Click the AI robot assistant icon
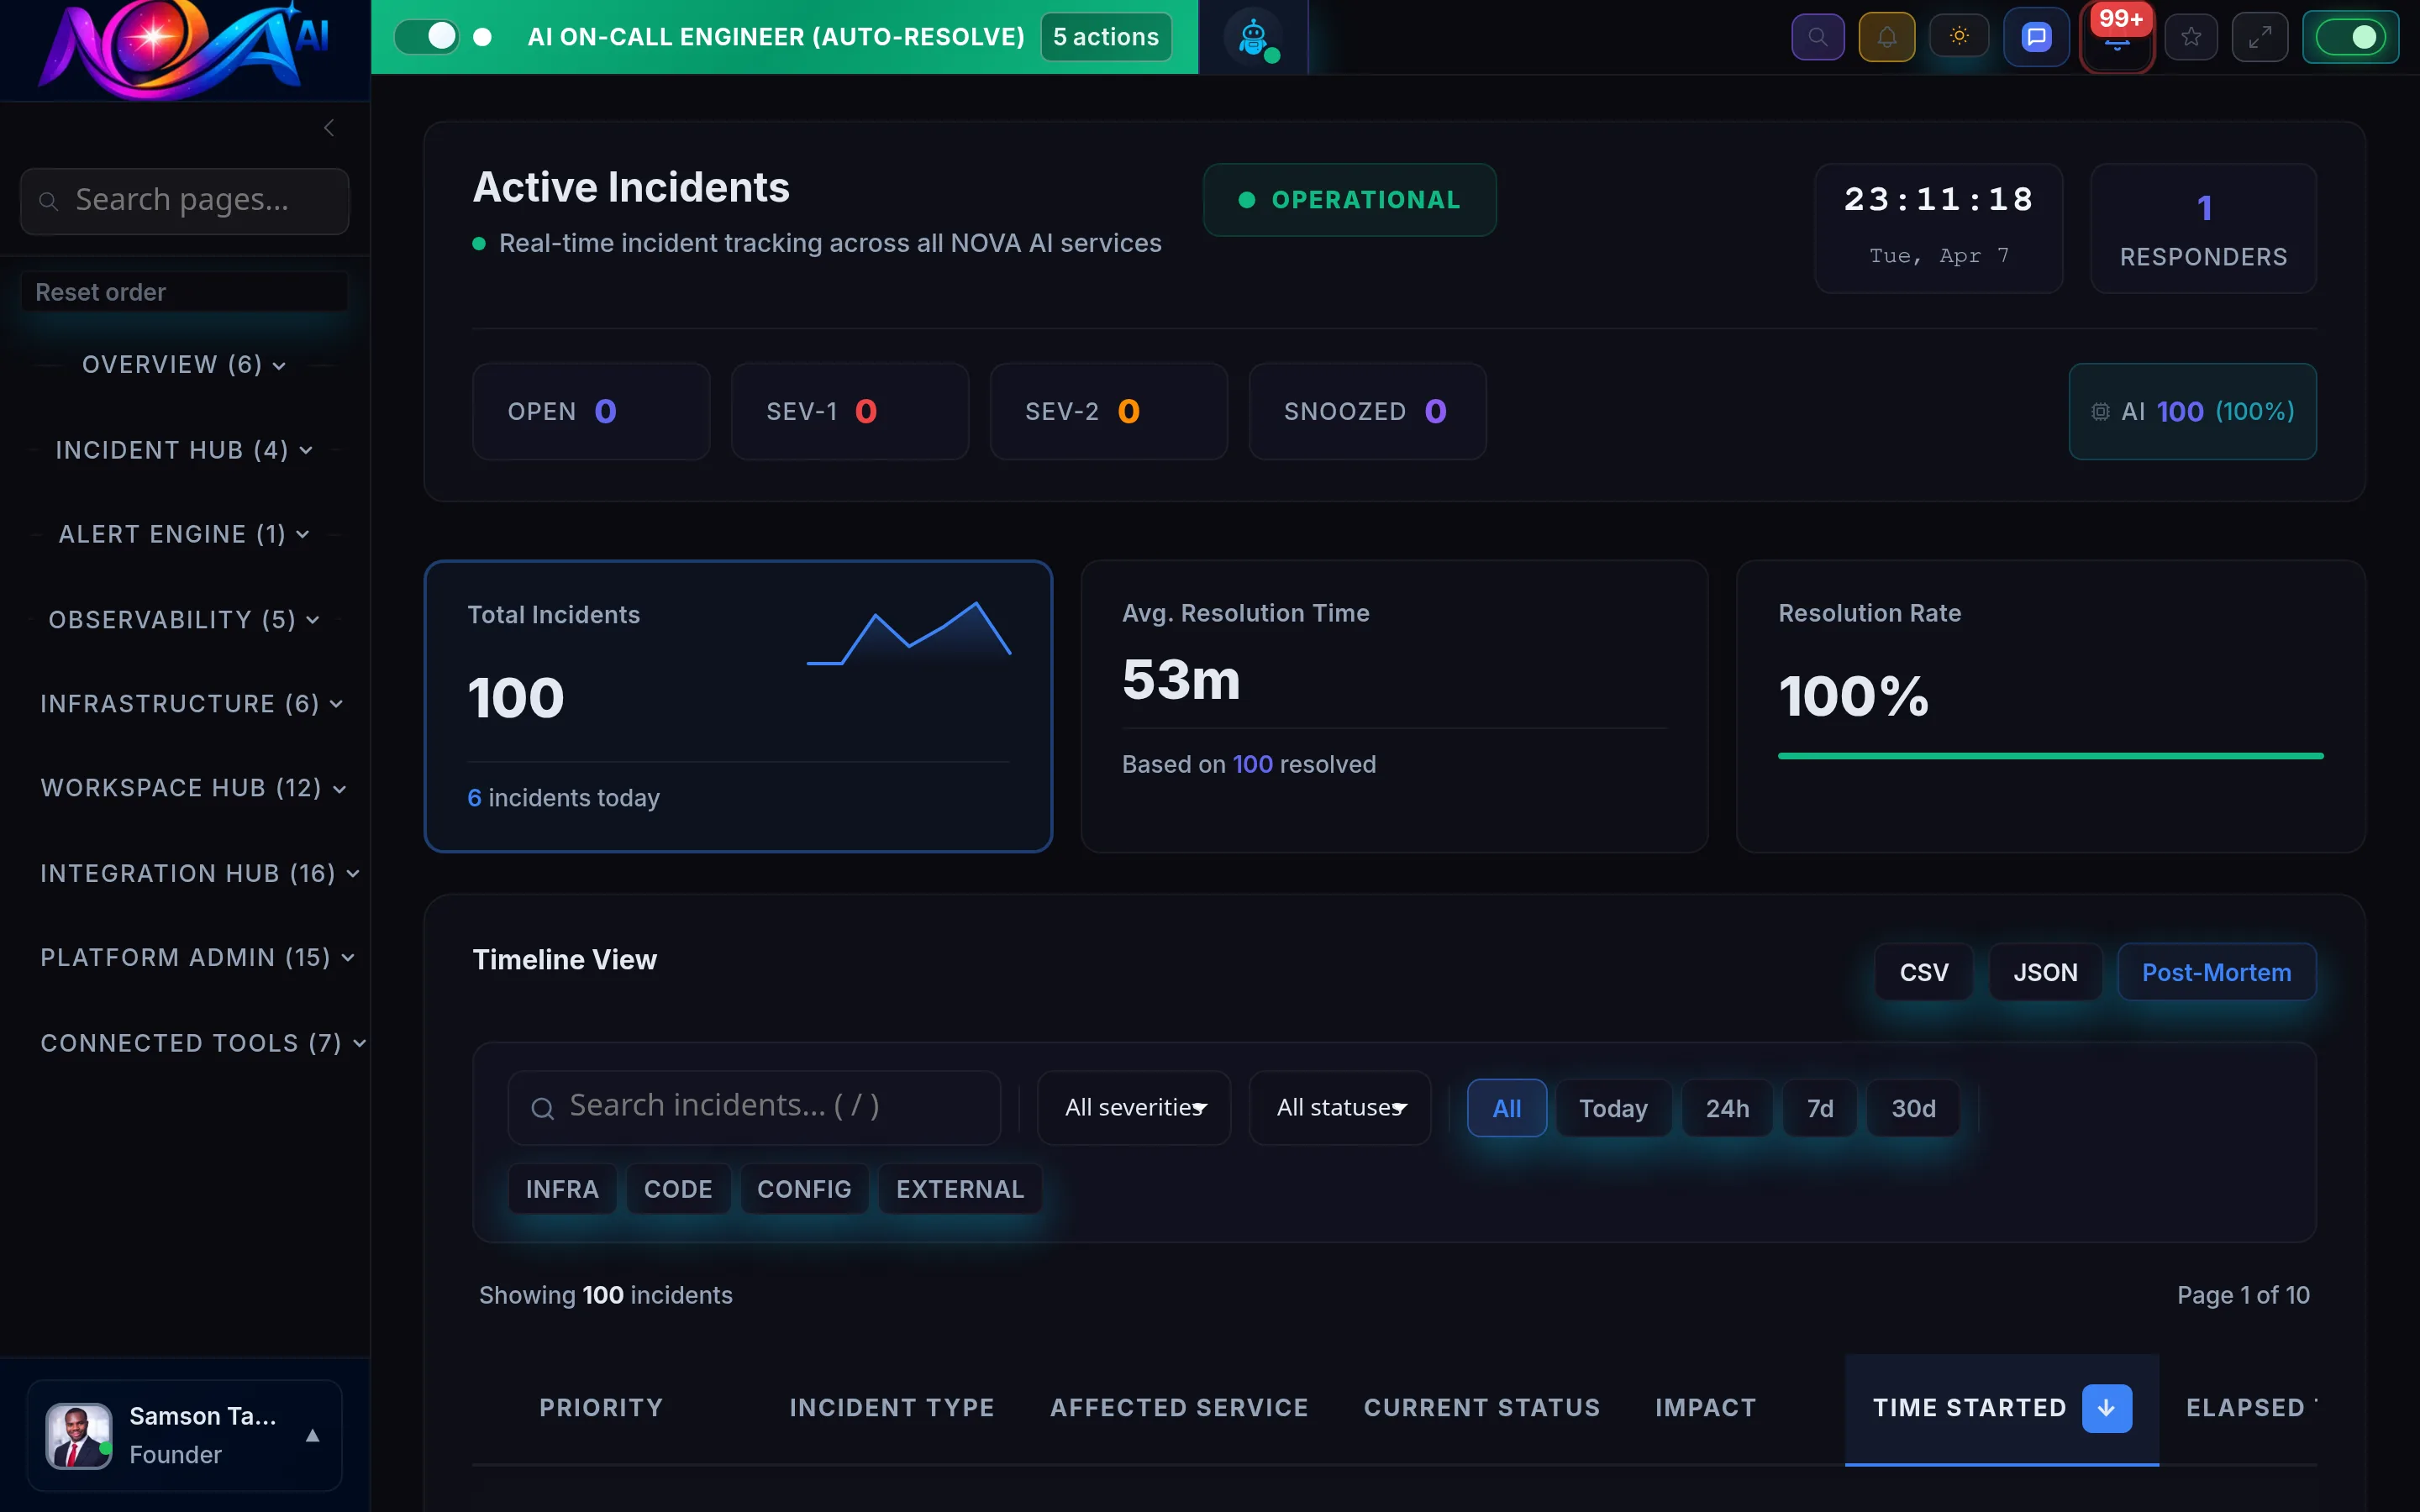2420x1512 pixels. (x=1254, y=36)
